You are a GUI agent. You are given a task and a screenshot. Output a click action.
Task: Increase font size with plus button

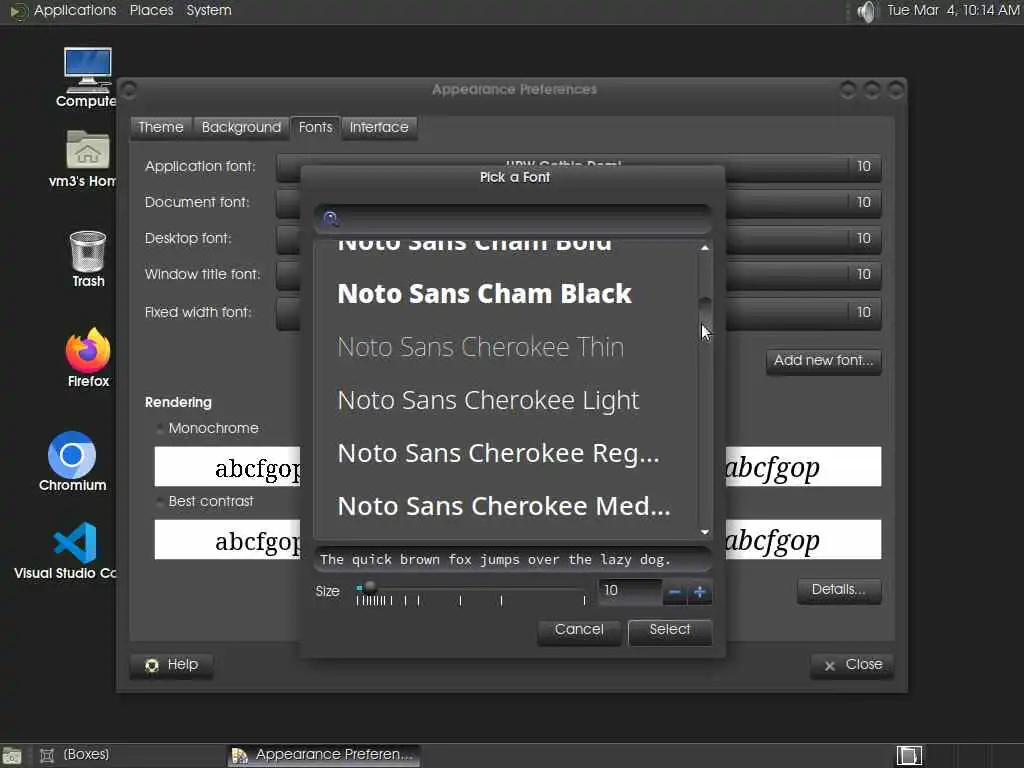click(x=699, y=592)
